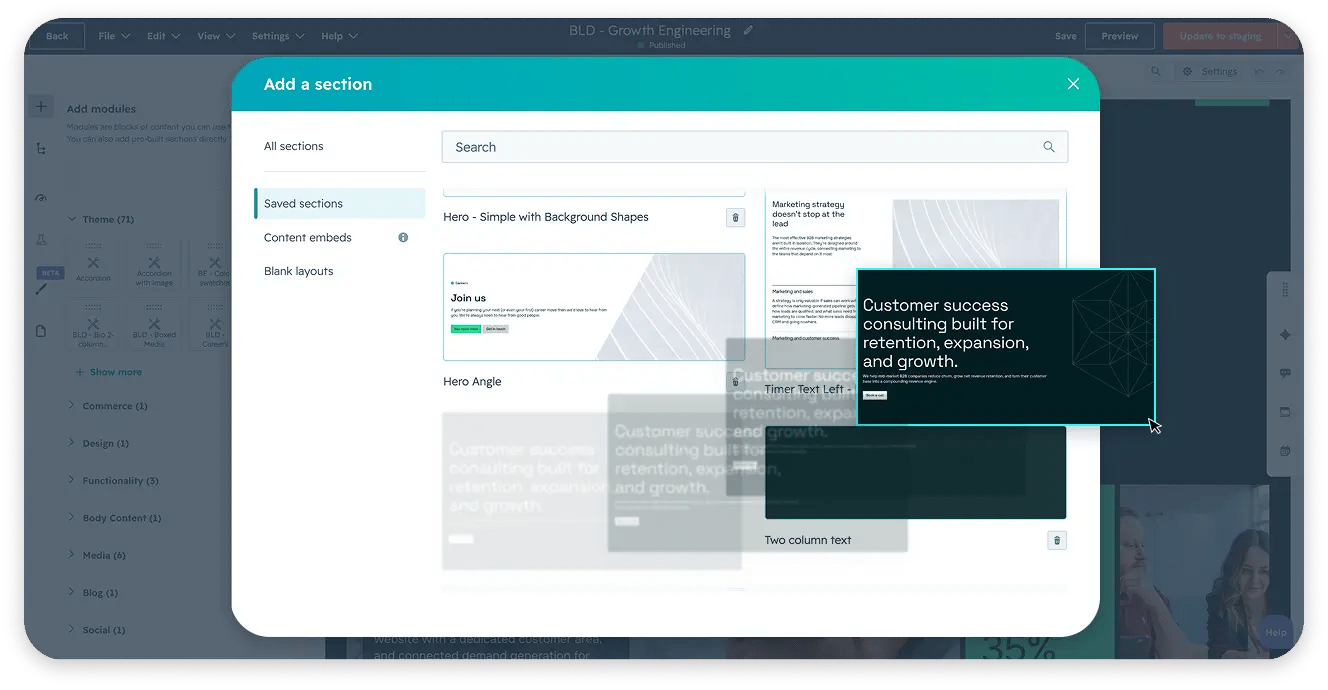This screenshot has width=1328, height=690.
Task: Click the search icon in the editor toolbar
Action: pyautogui.click(x=1156, y=72)
